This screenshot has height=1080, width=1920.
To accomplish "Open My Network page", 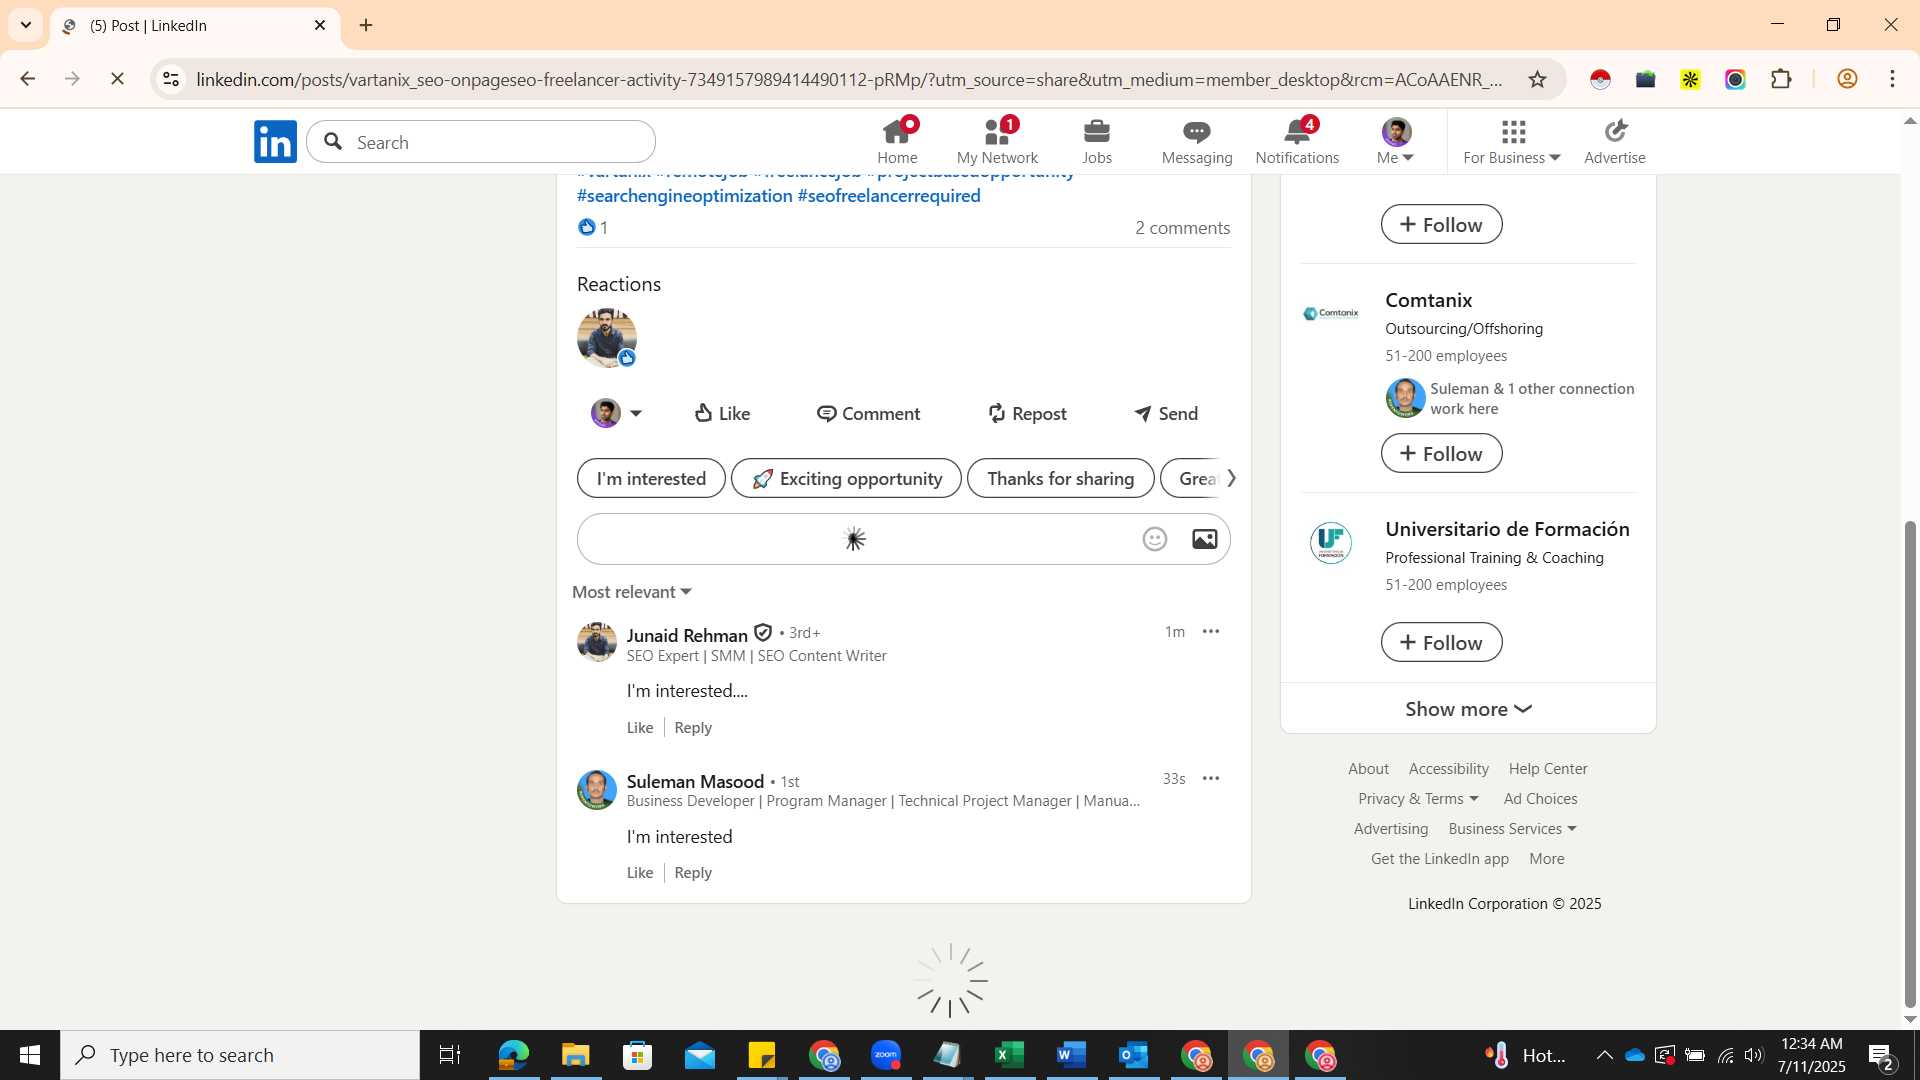I will [x=997, y=141].
